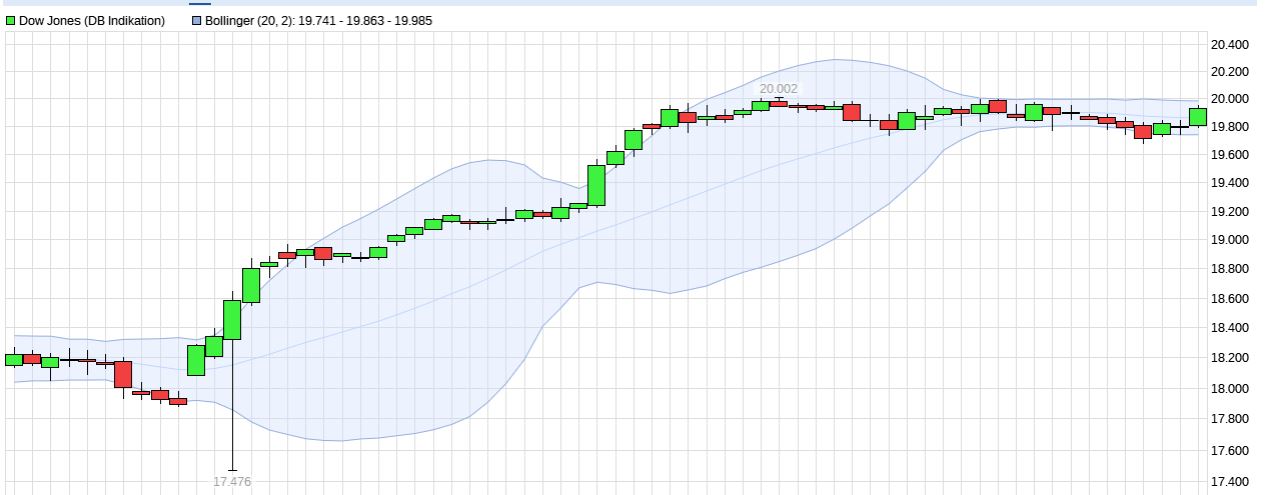Click the 18.800 axis label
Screen dimensions: 1275x495
pyautogui.click(x=1229, y=269)
